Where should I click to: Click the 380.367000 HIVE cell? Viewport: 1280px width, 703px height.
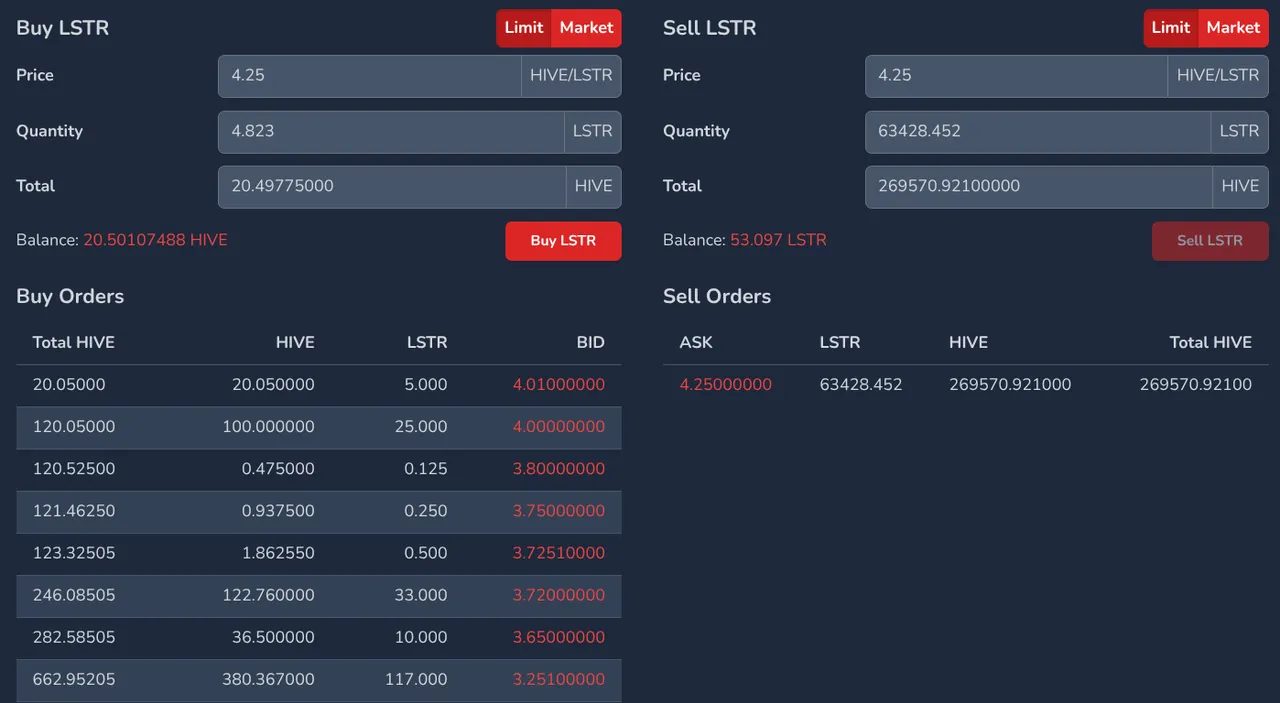tap(268, 679)
